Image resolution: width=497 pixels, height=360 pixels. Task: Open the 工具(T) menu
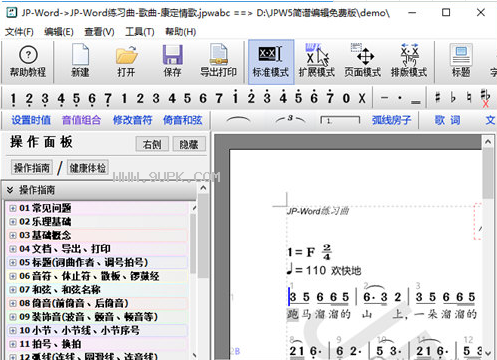[x=140, y=32]
